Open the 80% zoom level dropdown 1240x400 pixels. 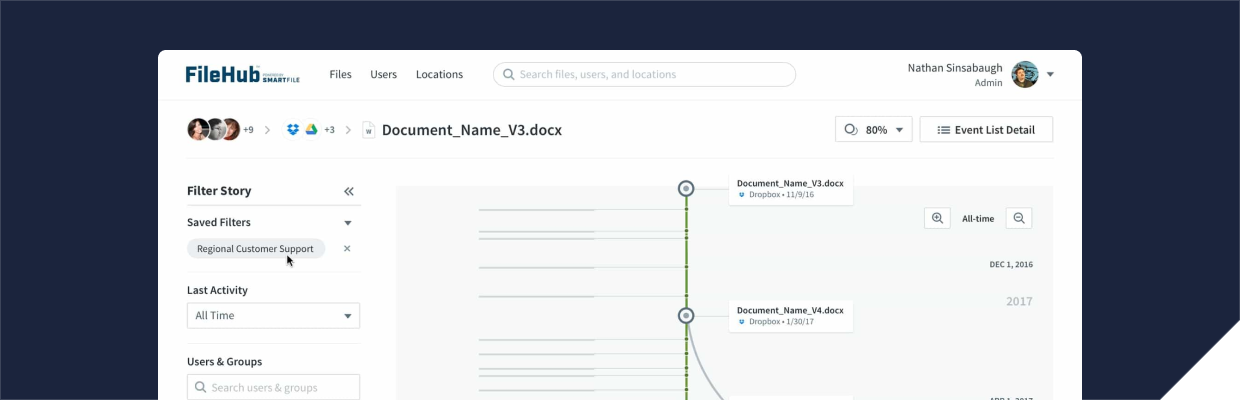coord(873,129)
